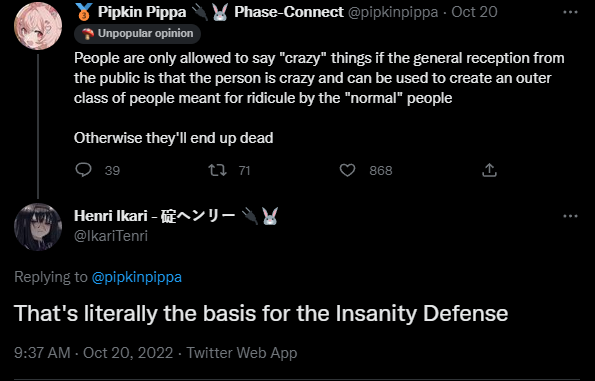The image size is (595, 381).
Task: Click the 868 likes count
Action: point(381,171)
